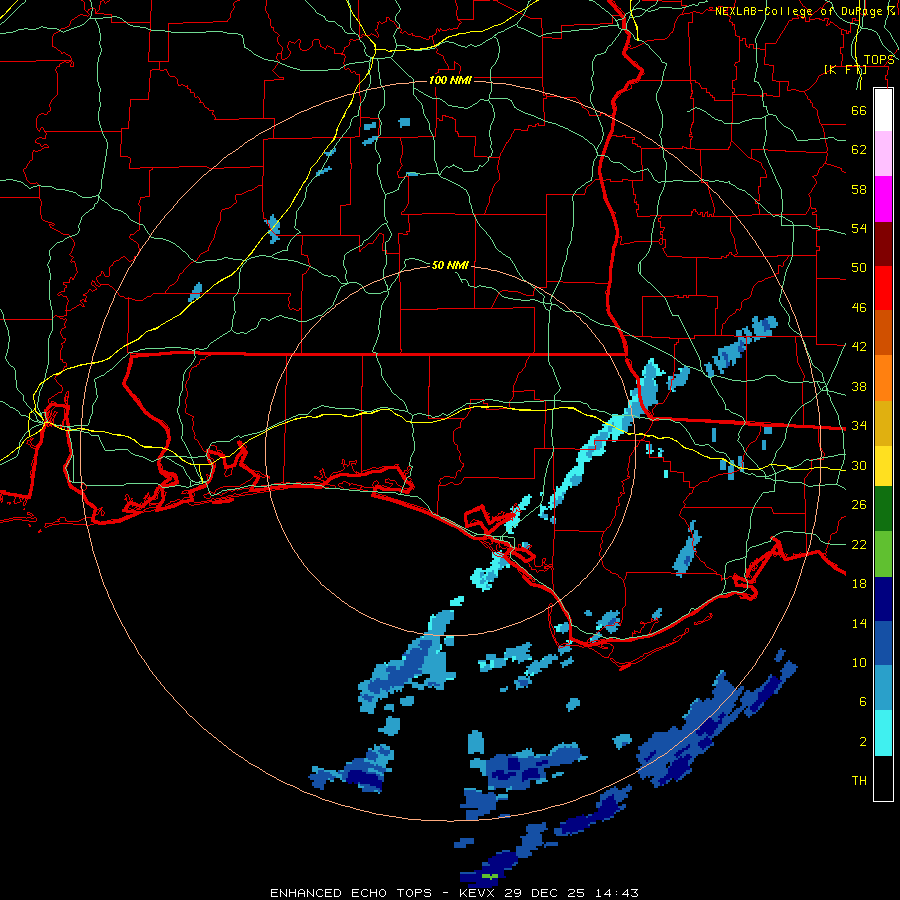Select the legend value 2

point(862,741)
